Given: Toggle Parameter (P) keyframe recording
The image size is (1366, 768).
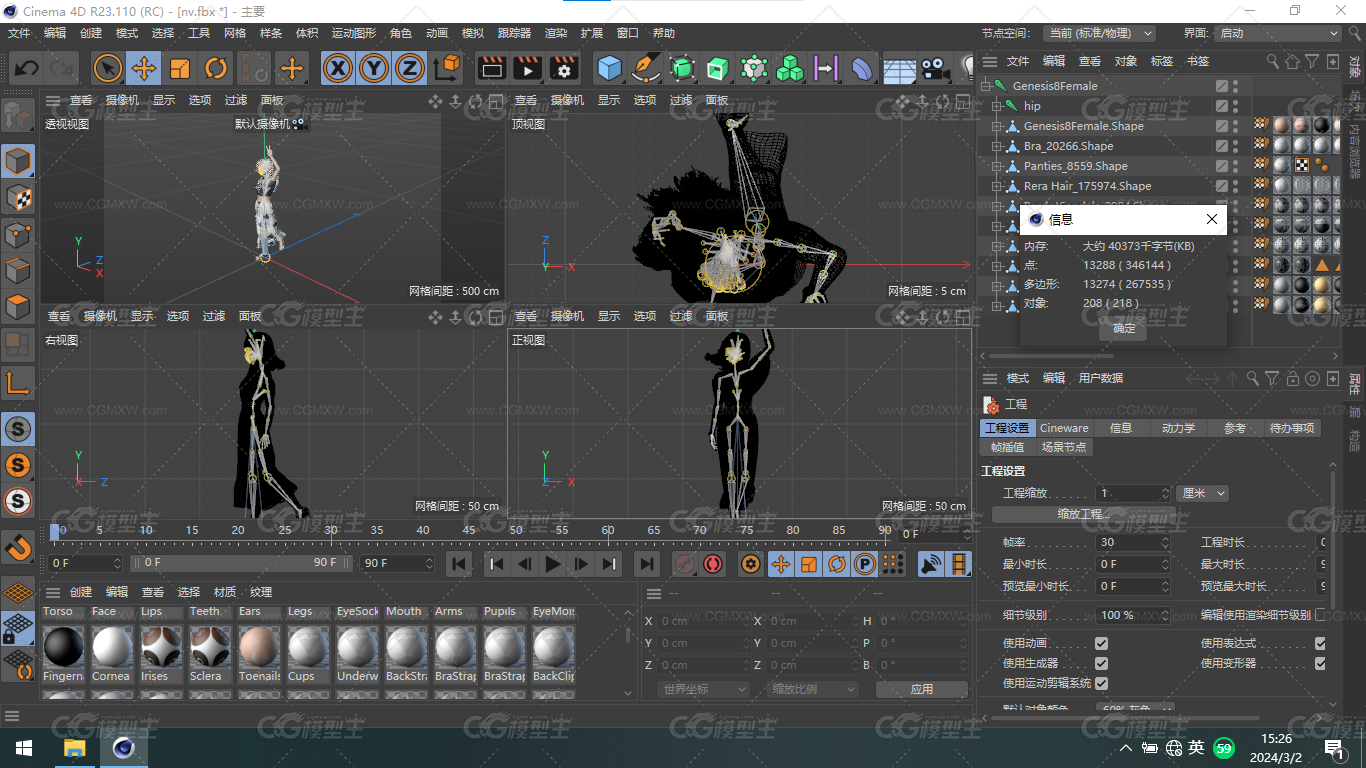Looking at the screenshot, I should [x=865, y=564].
